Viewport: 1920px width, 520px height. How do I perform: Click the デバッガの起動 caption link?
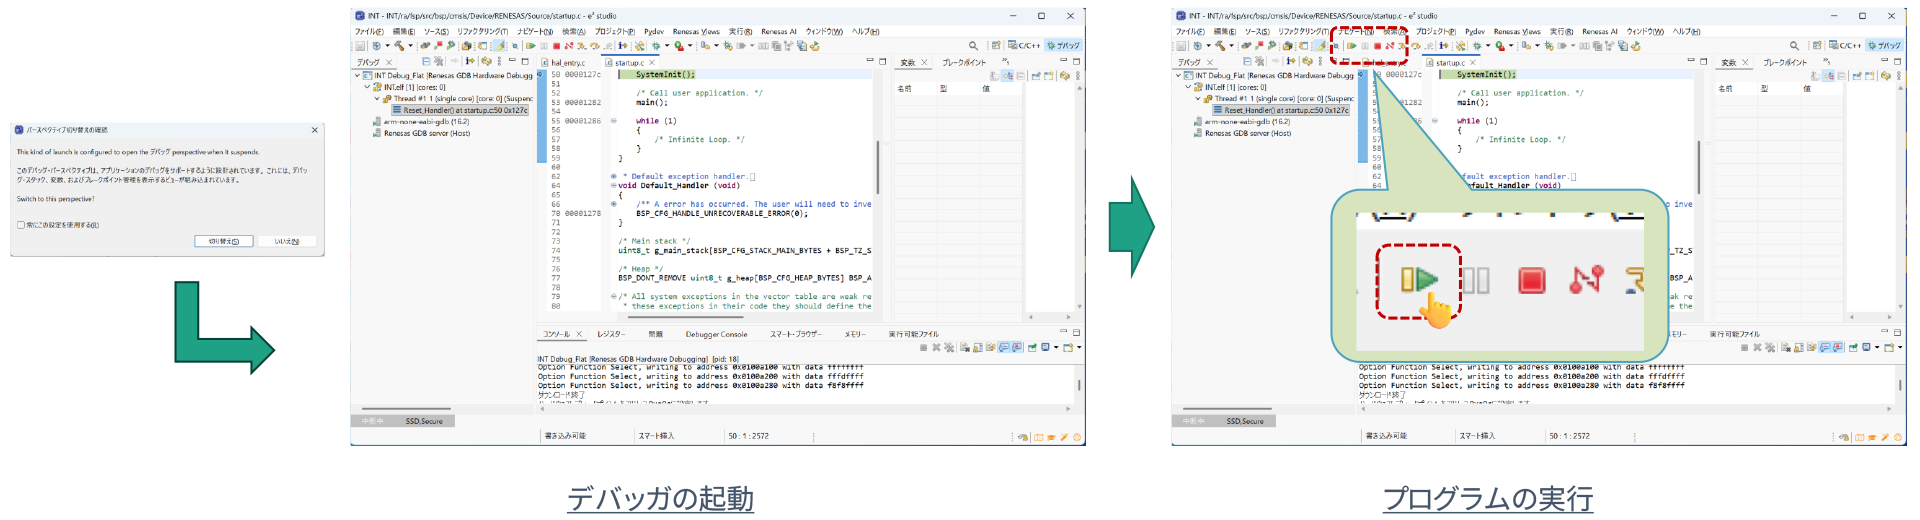coord(660,498)
